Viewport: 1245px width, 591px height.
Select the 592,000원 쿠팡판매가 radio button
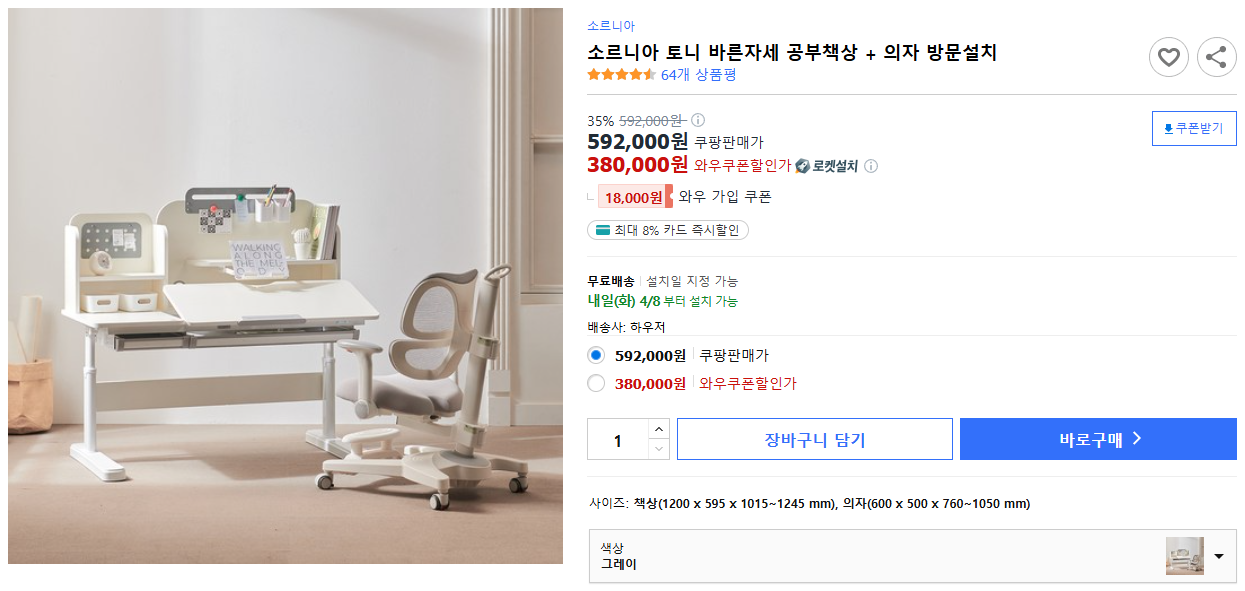tap(597, 353)
